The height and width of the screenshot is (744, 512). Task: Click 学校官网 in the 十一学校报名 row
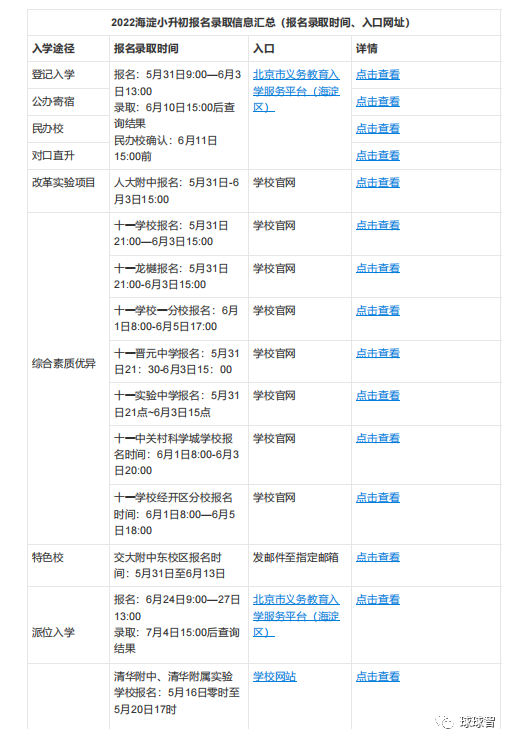(274, 225)
